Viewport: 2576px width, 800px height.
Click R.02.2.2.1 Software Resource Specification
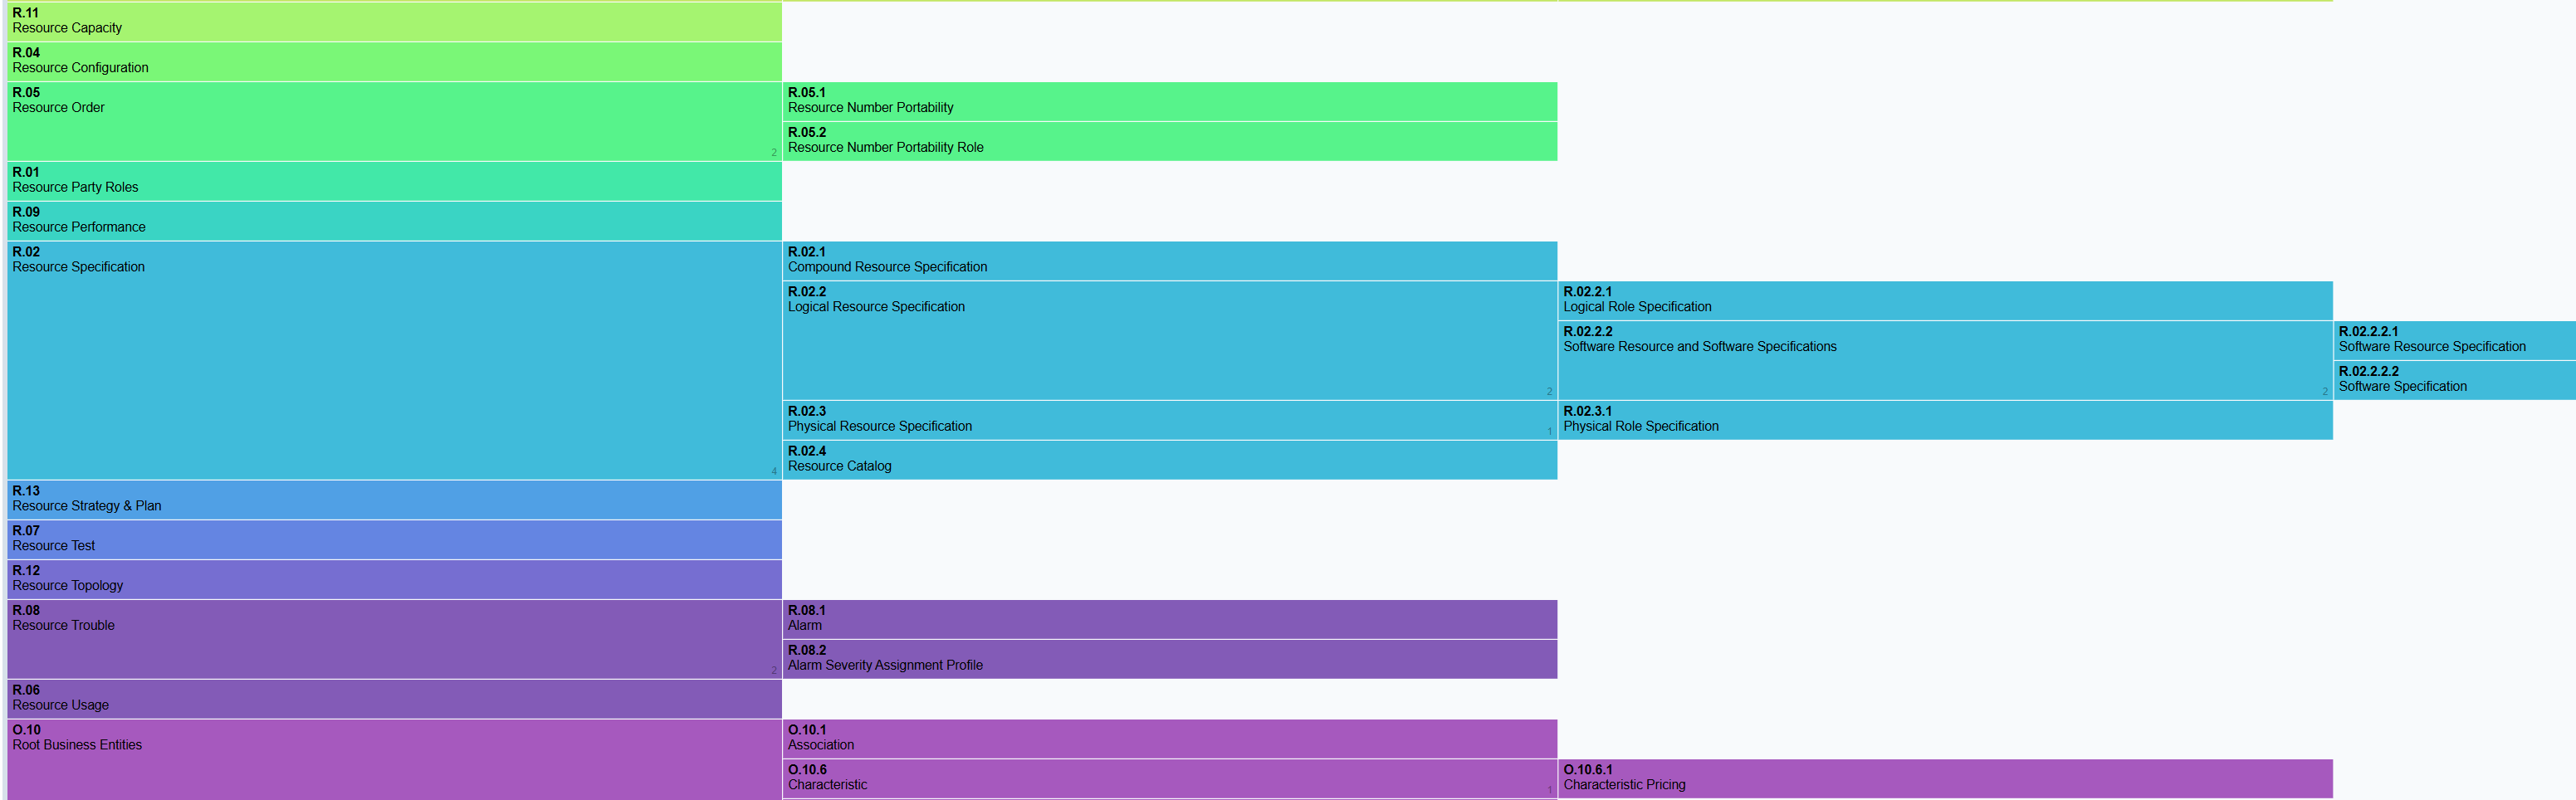[x=2455, y=340]
